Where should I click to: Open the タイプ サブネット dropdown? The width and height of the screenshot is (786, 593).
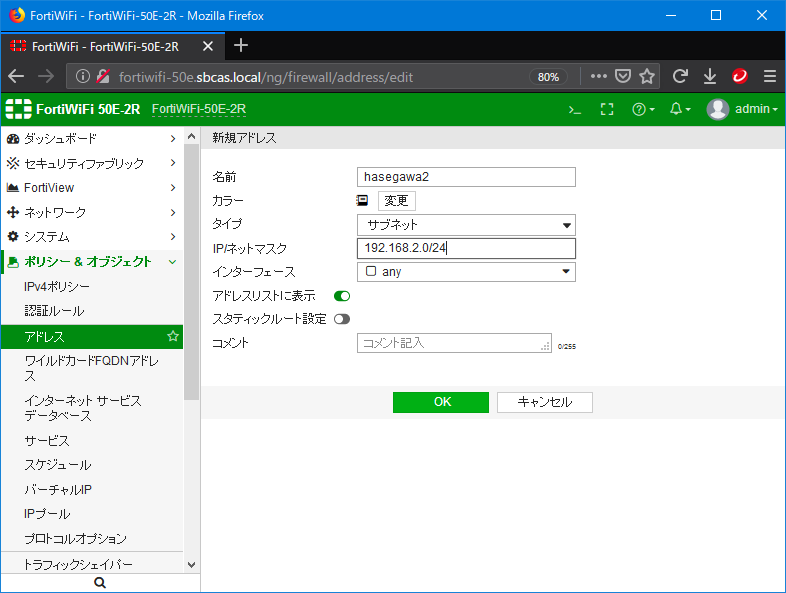click(x=466, y=225)
